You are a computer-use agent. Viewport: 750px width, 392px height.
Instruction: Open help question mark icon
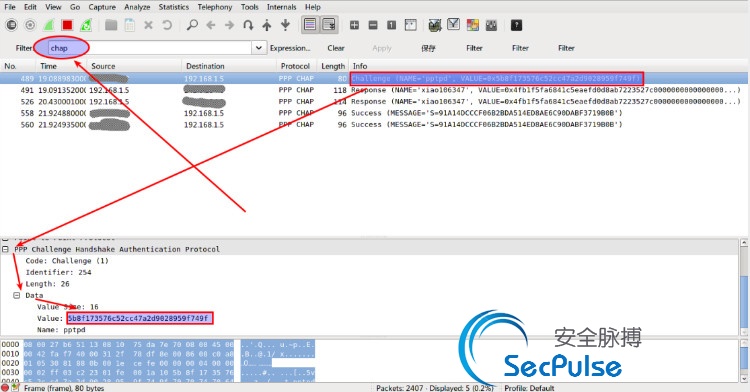[516, 25]
